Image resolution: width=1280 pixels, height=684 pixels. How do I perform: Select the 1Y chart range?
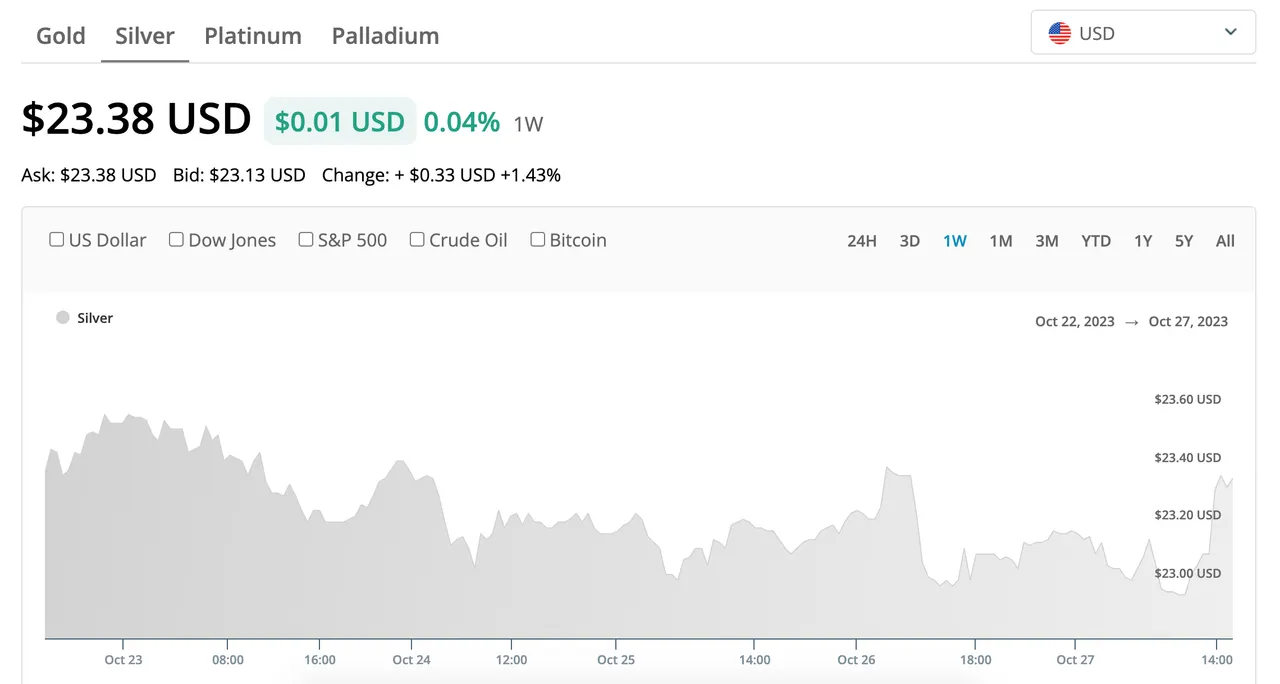[x=1143, y=241]
